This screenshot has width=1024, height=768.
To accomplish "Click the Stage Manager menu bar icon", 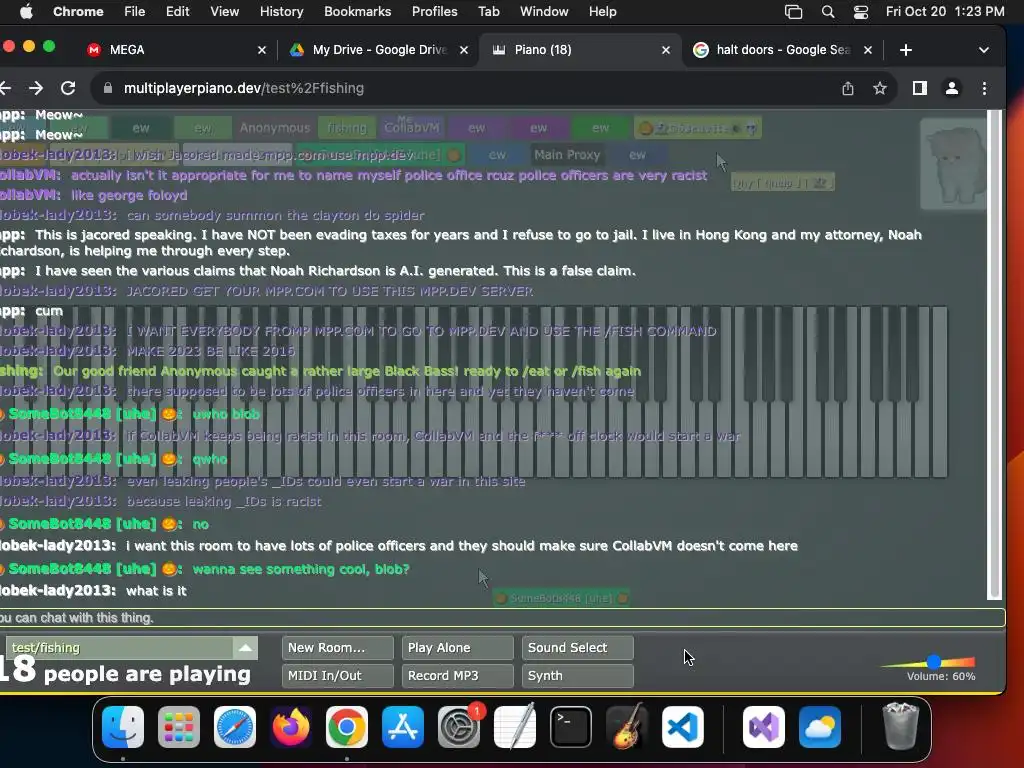I will [793, 12].
